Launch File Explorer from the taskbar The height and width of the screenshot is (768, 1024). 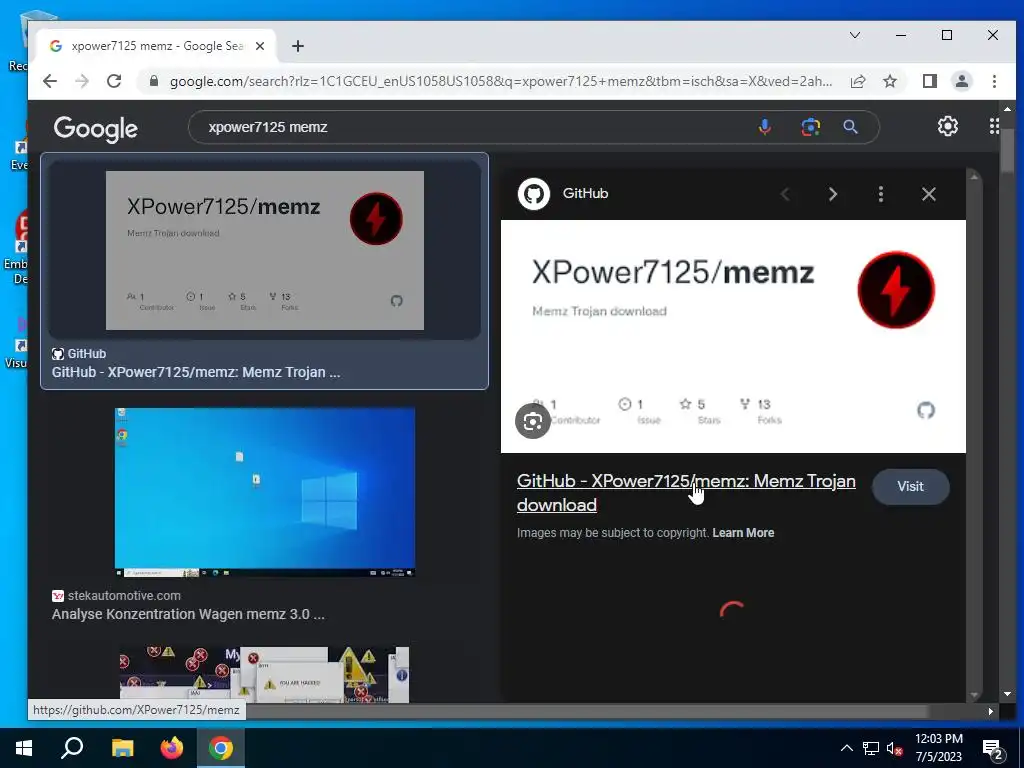(x=122, y=748)
